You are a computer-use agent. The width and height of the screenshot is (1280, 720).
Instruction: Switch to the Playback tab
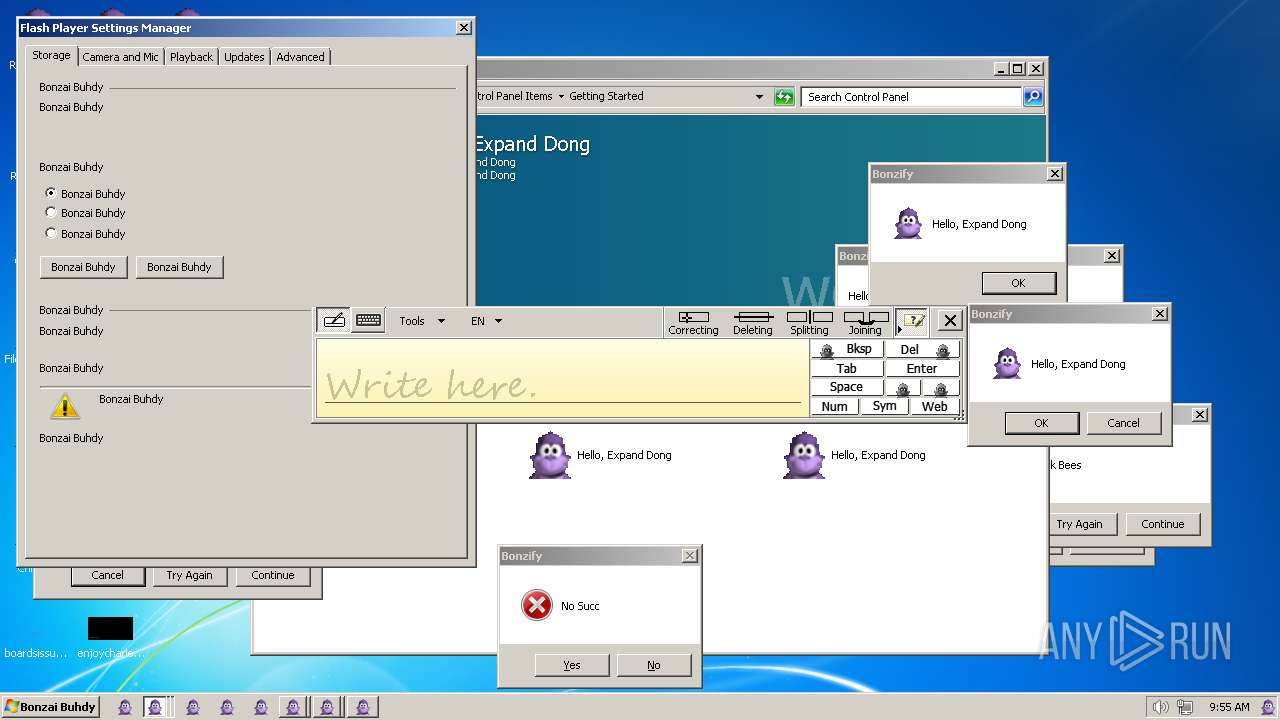coord(191,57)
